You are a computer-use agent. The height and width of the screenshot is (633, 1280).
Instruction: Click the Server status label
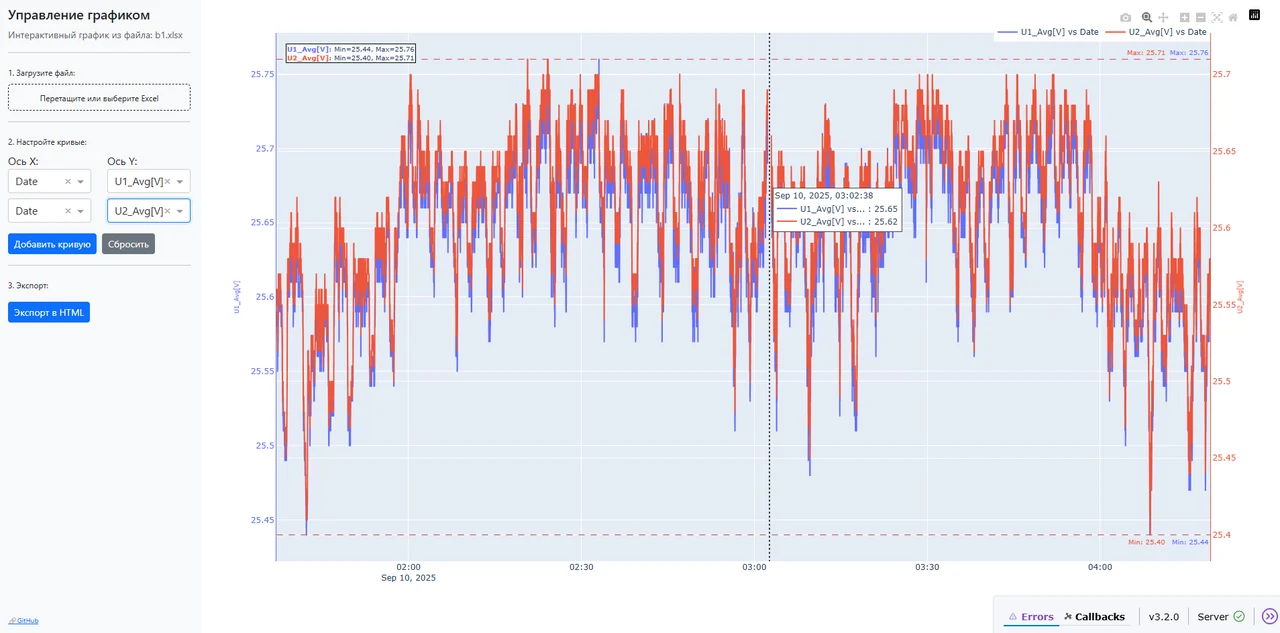point(1213,617)
